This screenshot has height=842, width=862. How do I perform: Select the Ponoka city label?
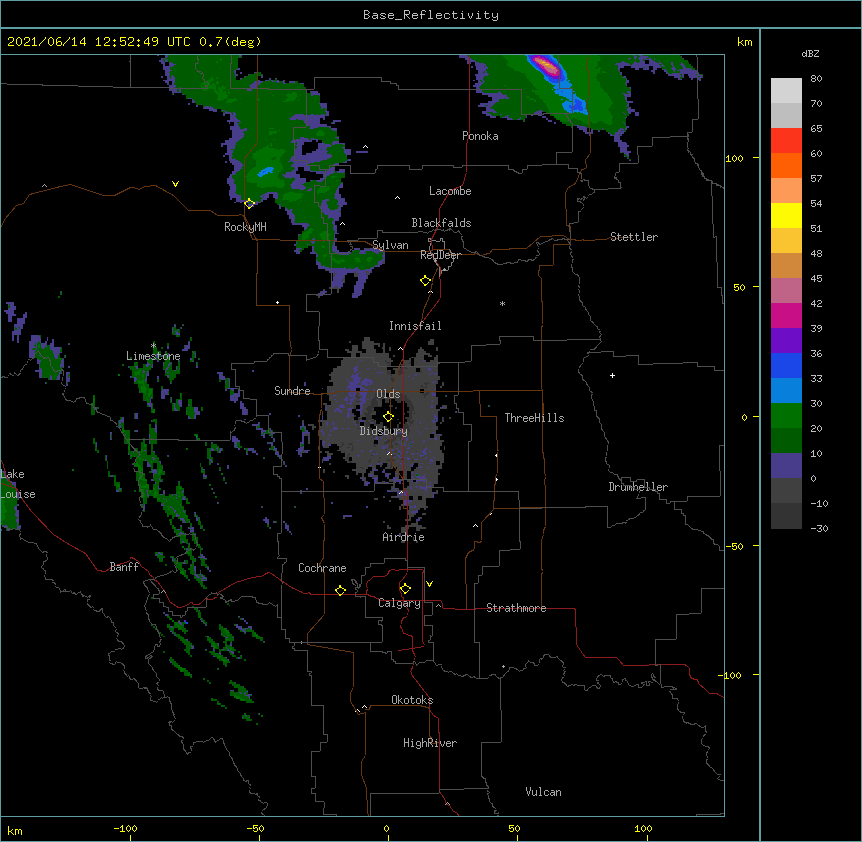[480, 136]
